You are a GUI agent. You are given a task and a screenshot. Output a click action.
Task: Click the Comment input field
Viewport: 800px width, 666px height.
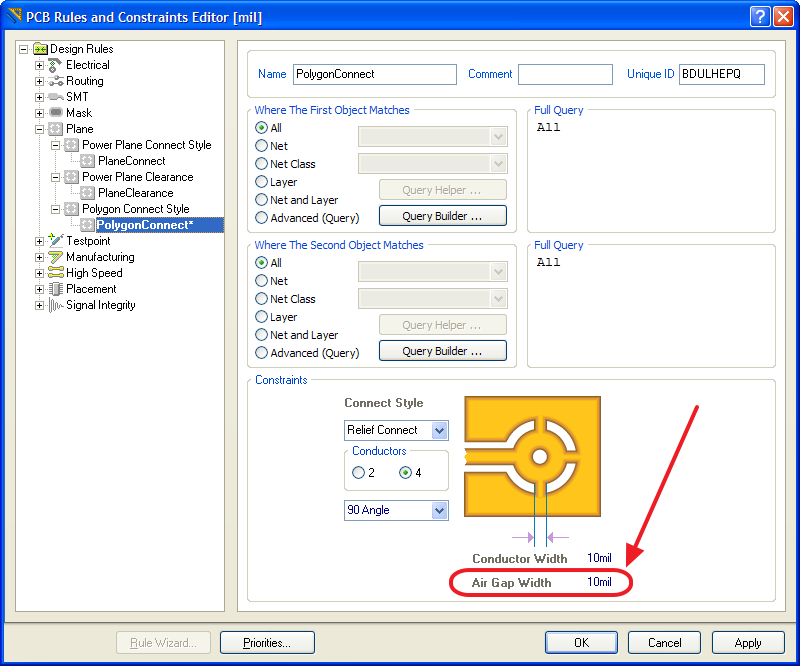[565, 75]
